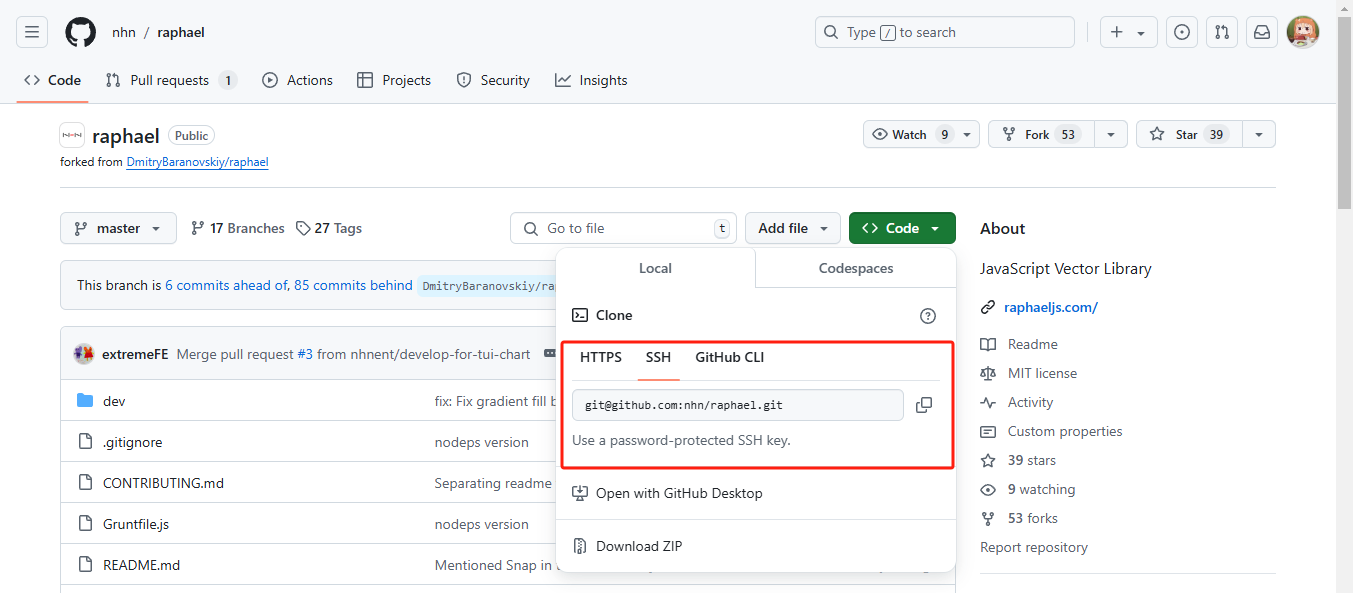
Task: Click the Go to file input
Action: 623,228
